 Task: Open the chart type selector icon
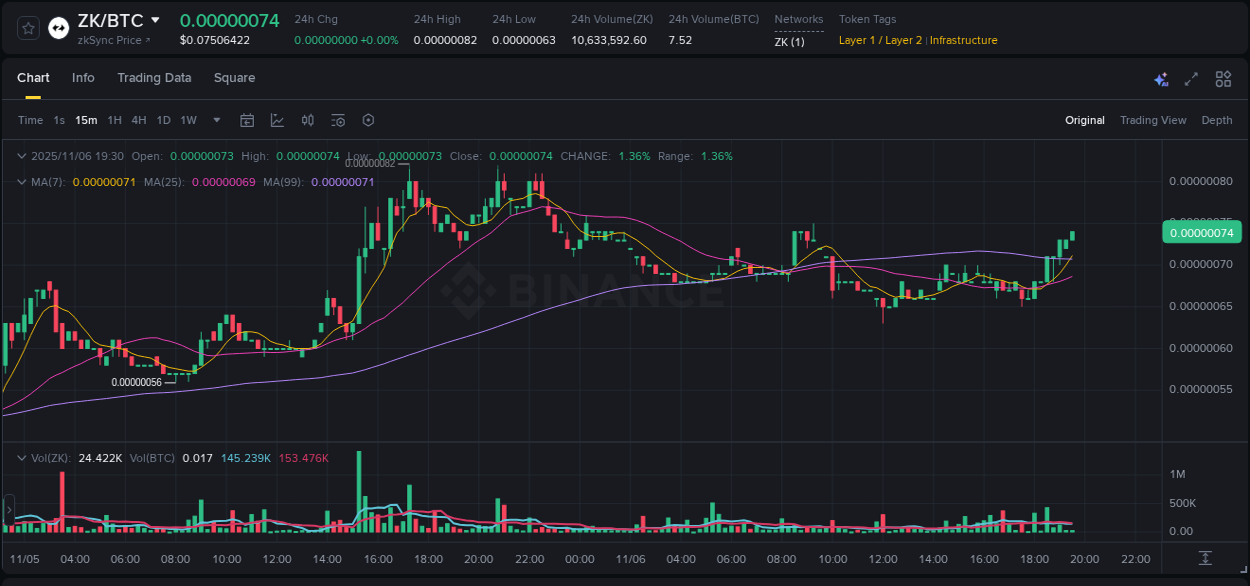point(277,120)
